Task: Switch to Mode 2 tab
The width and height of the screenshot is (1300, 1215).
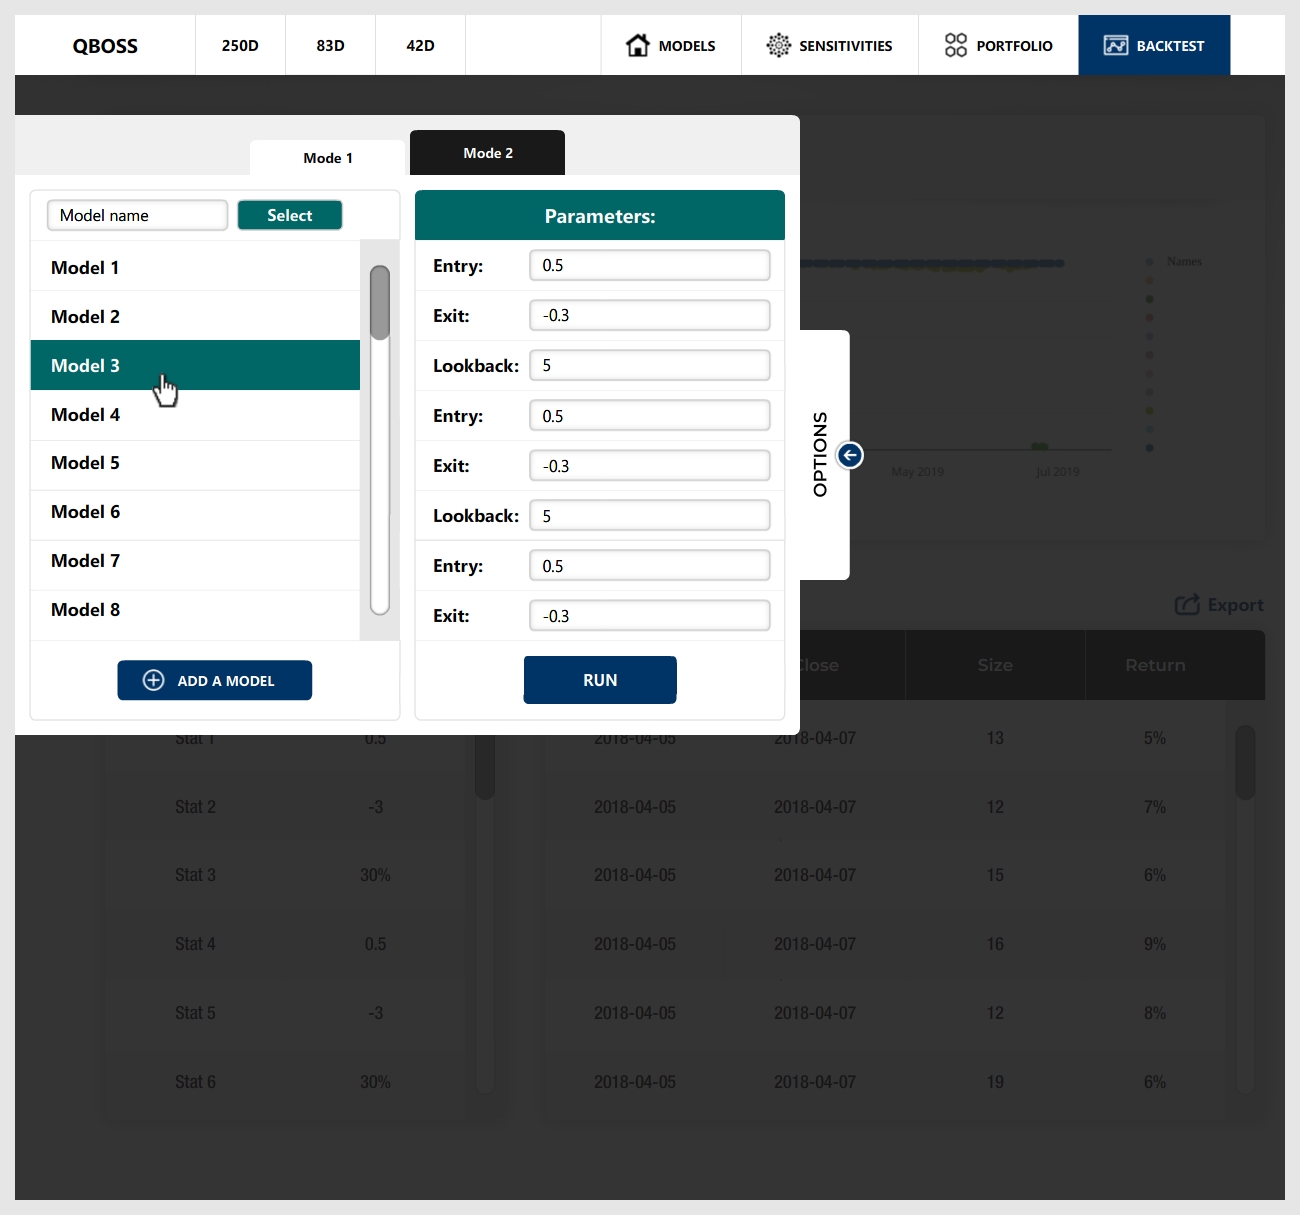Action: point(487,153)
